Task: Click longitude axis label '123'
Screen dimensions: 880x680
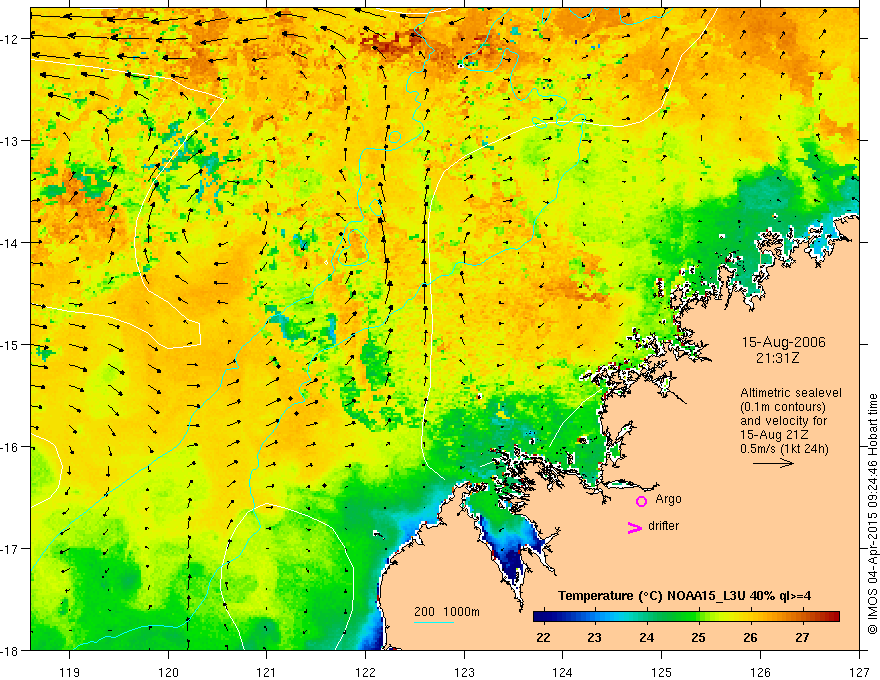Action: pyautogui.click(x=464, y=672)
